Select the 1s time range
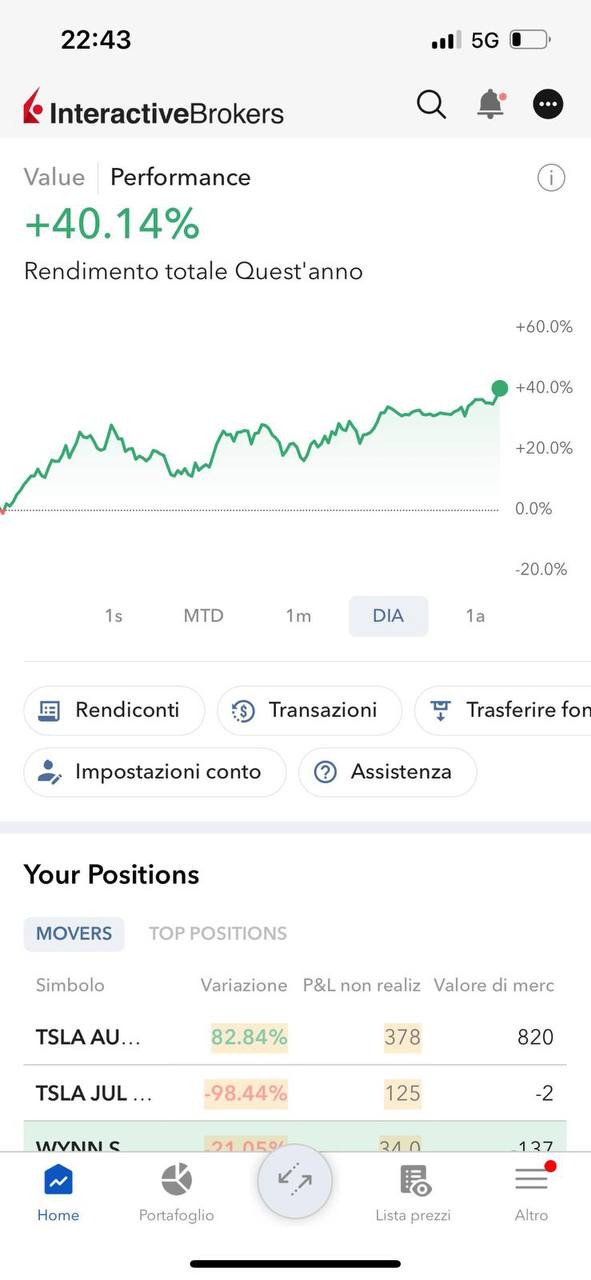 pyautogui.click(x=113, y=616)
